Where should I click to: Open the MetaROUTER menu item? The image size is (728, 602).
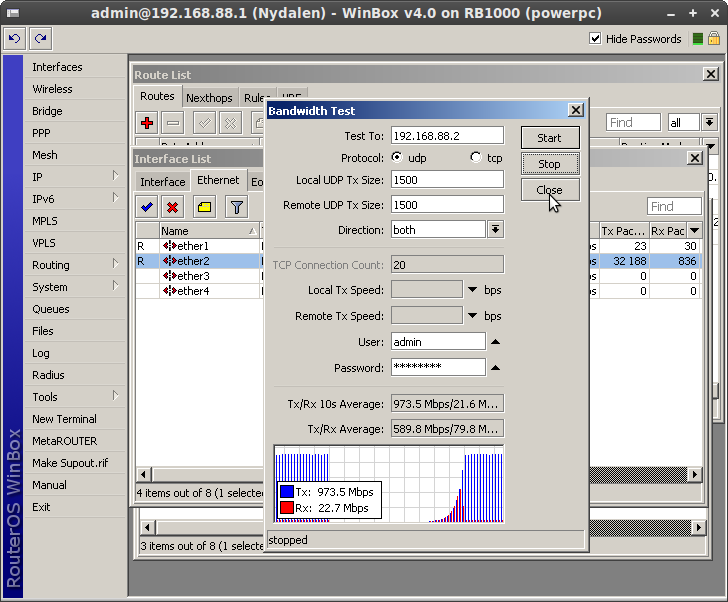point(65,441)
